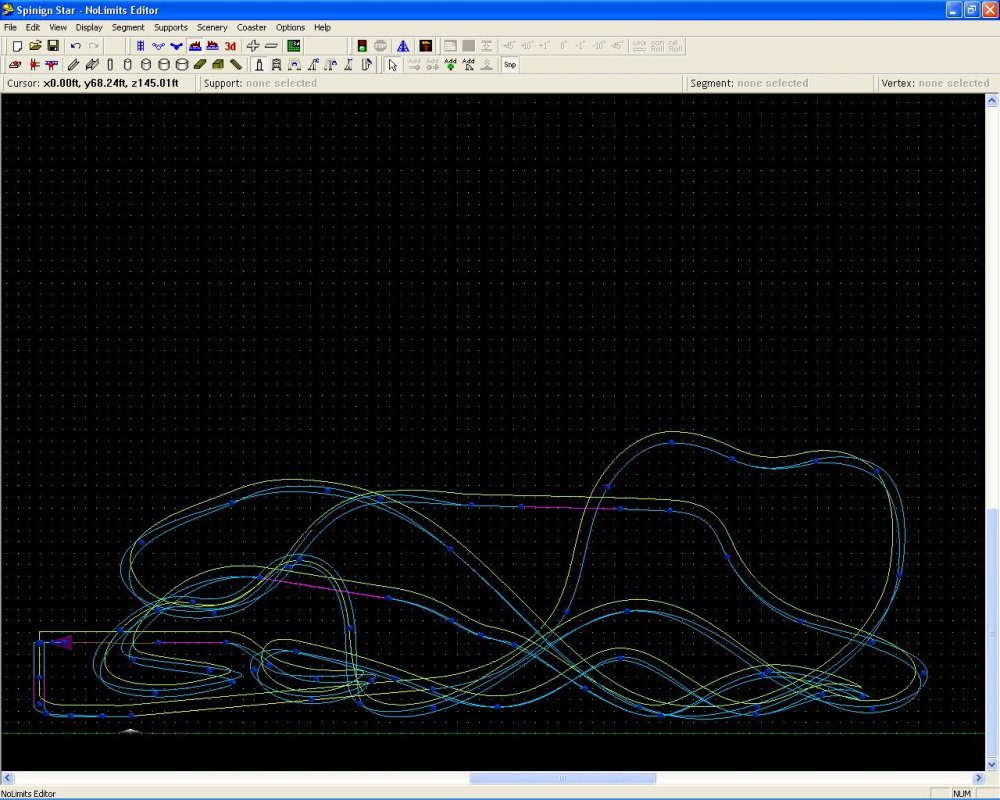Open the Segment menu
Image resolution: width=1000 pixels, height=800 pixels.
click(x=128, y=28)
